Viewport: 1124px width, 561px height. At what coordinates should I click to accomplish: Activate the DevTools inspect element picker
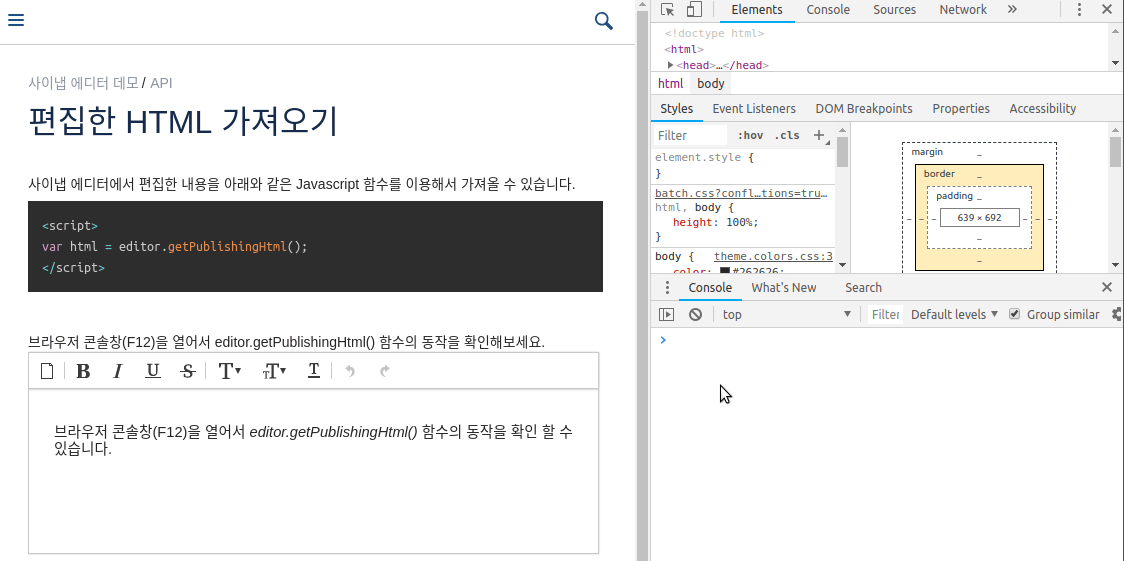coord(668,10)
